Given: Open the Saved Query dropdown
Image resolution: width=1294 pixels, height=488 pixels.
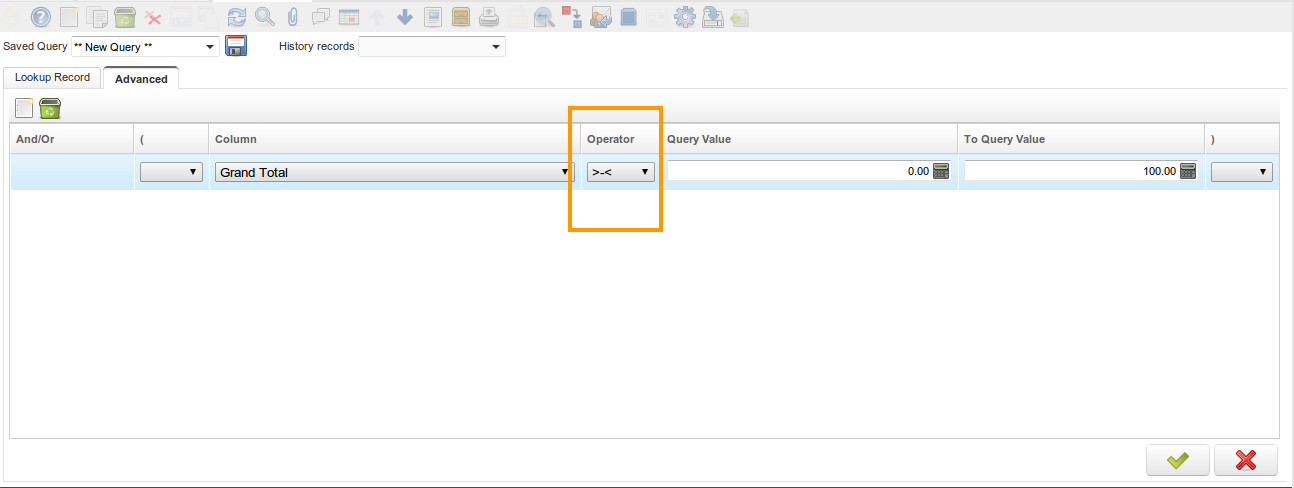Looking at the screenshot, I should [145, 47].
